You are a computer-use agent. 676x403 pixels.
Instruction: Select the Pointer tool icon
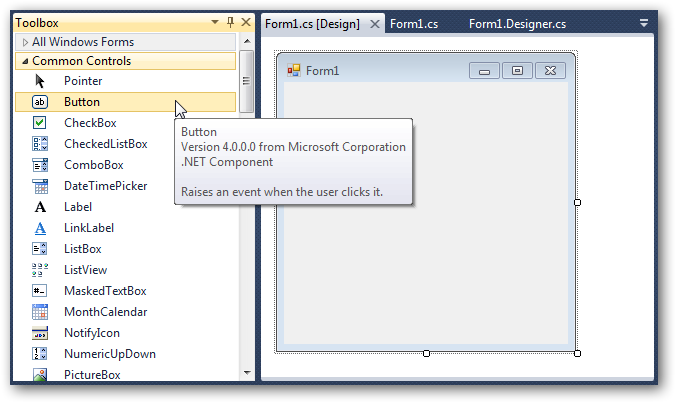[40, 81]
